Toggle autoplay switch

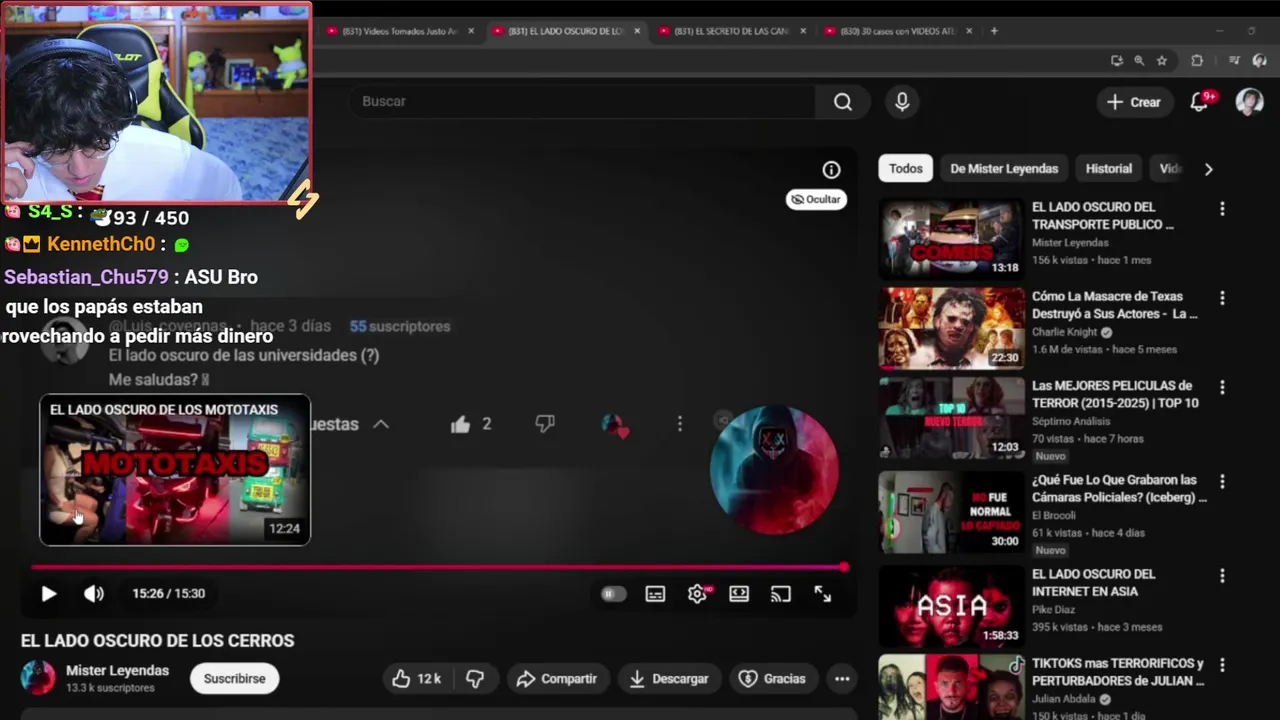pyautogui.click(x=613, y=594)
